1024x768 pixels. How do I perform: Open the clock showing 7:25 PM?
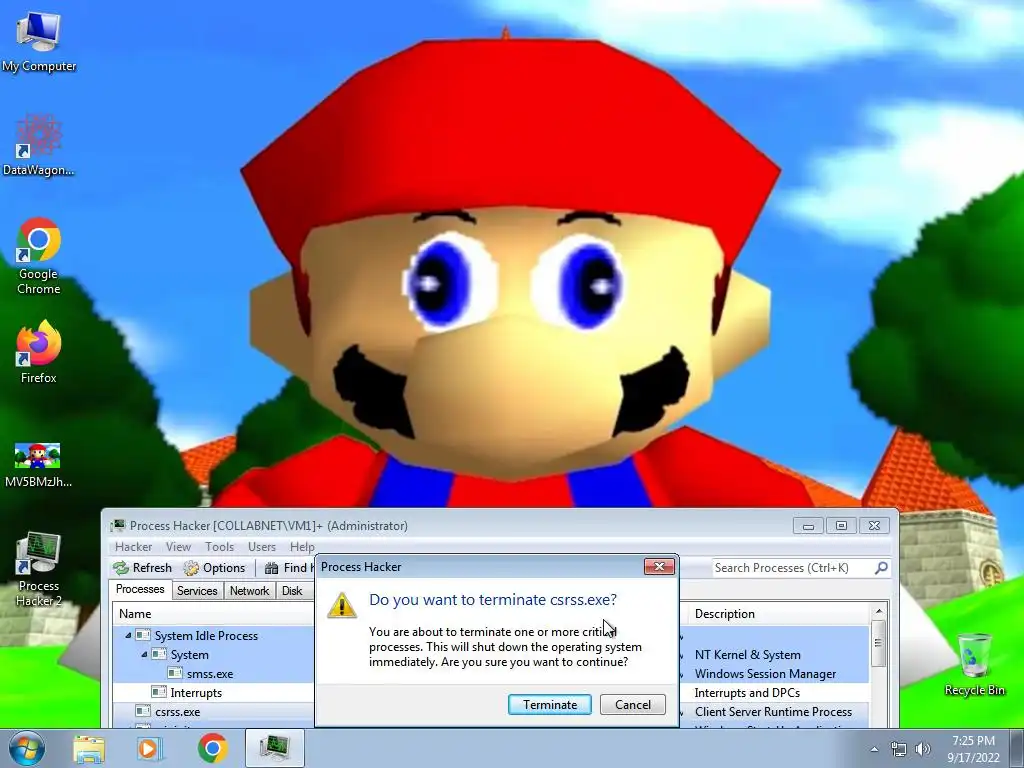click(973, 749)
